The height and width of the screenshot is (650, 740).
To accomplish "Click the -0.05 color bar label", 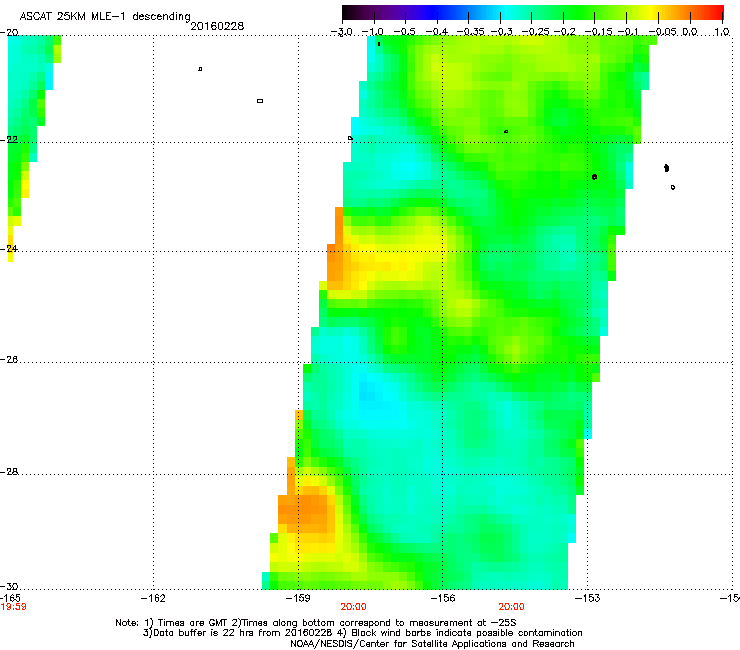I will tap(663, 32).
